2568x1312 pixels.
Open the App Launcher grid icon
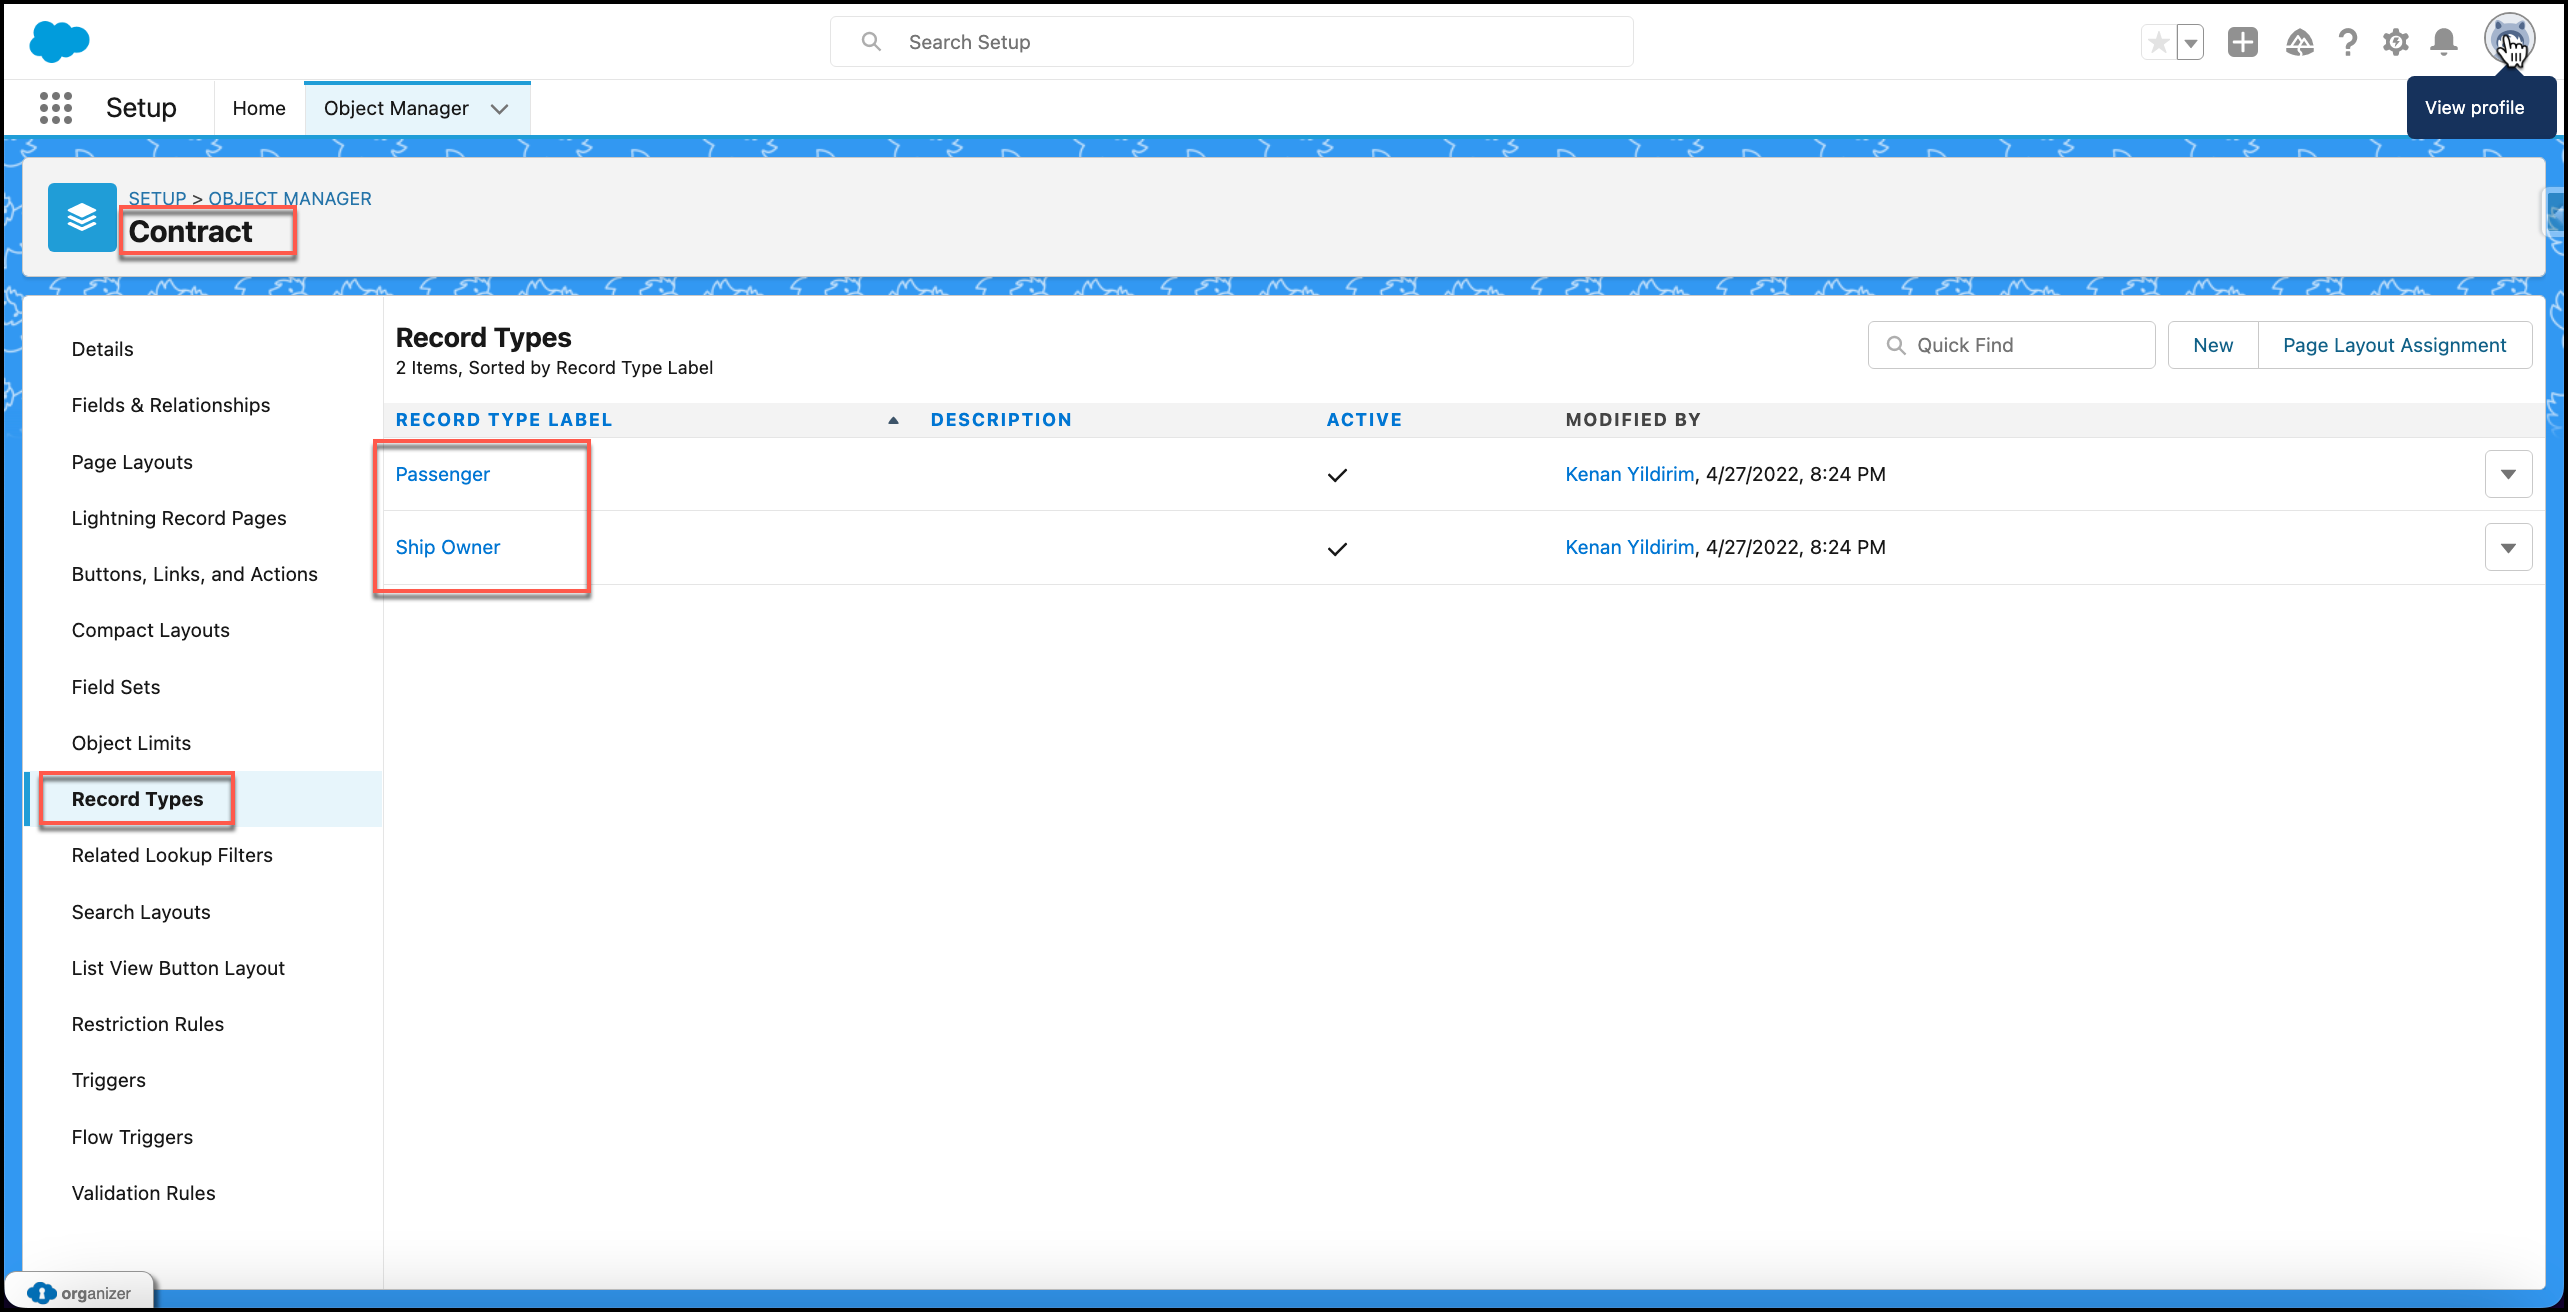click(56, 108)
